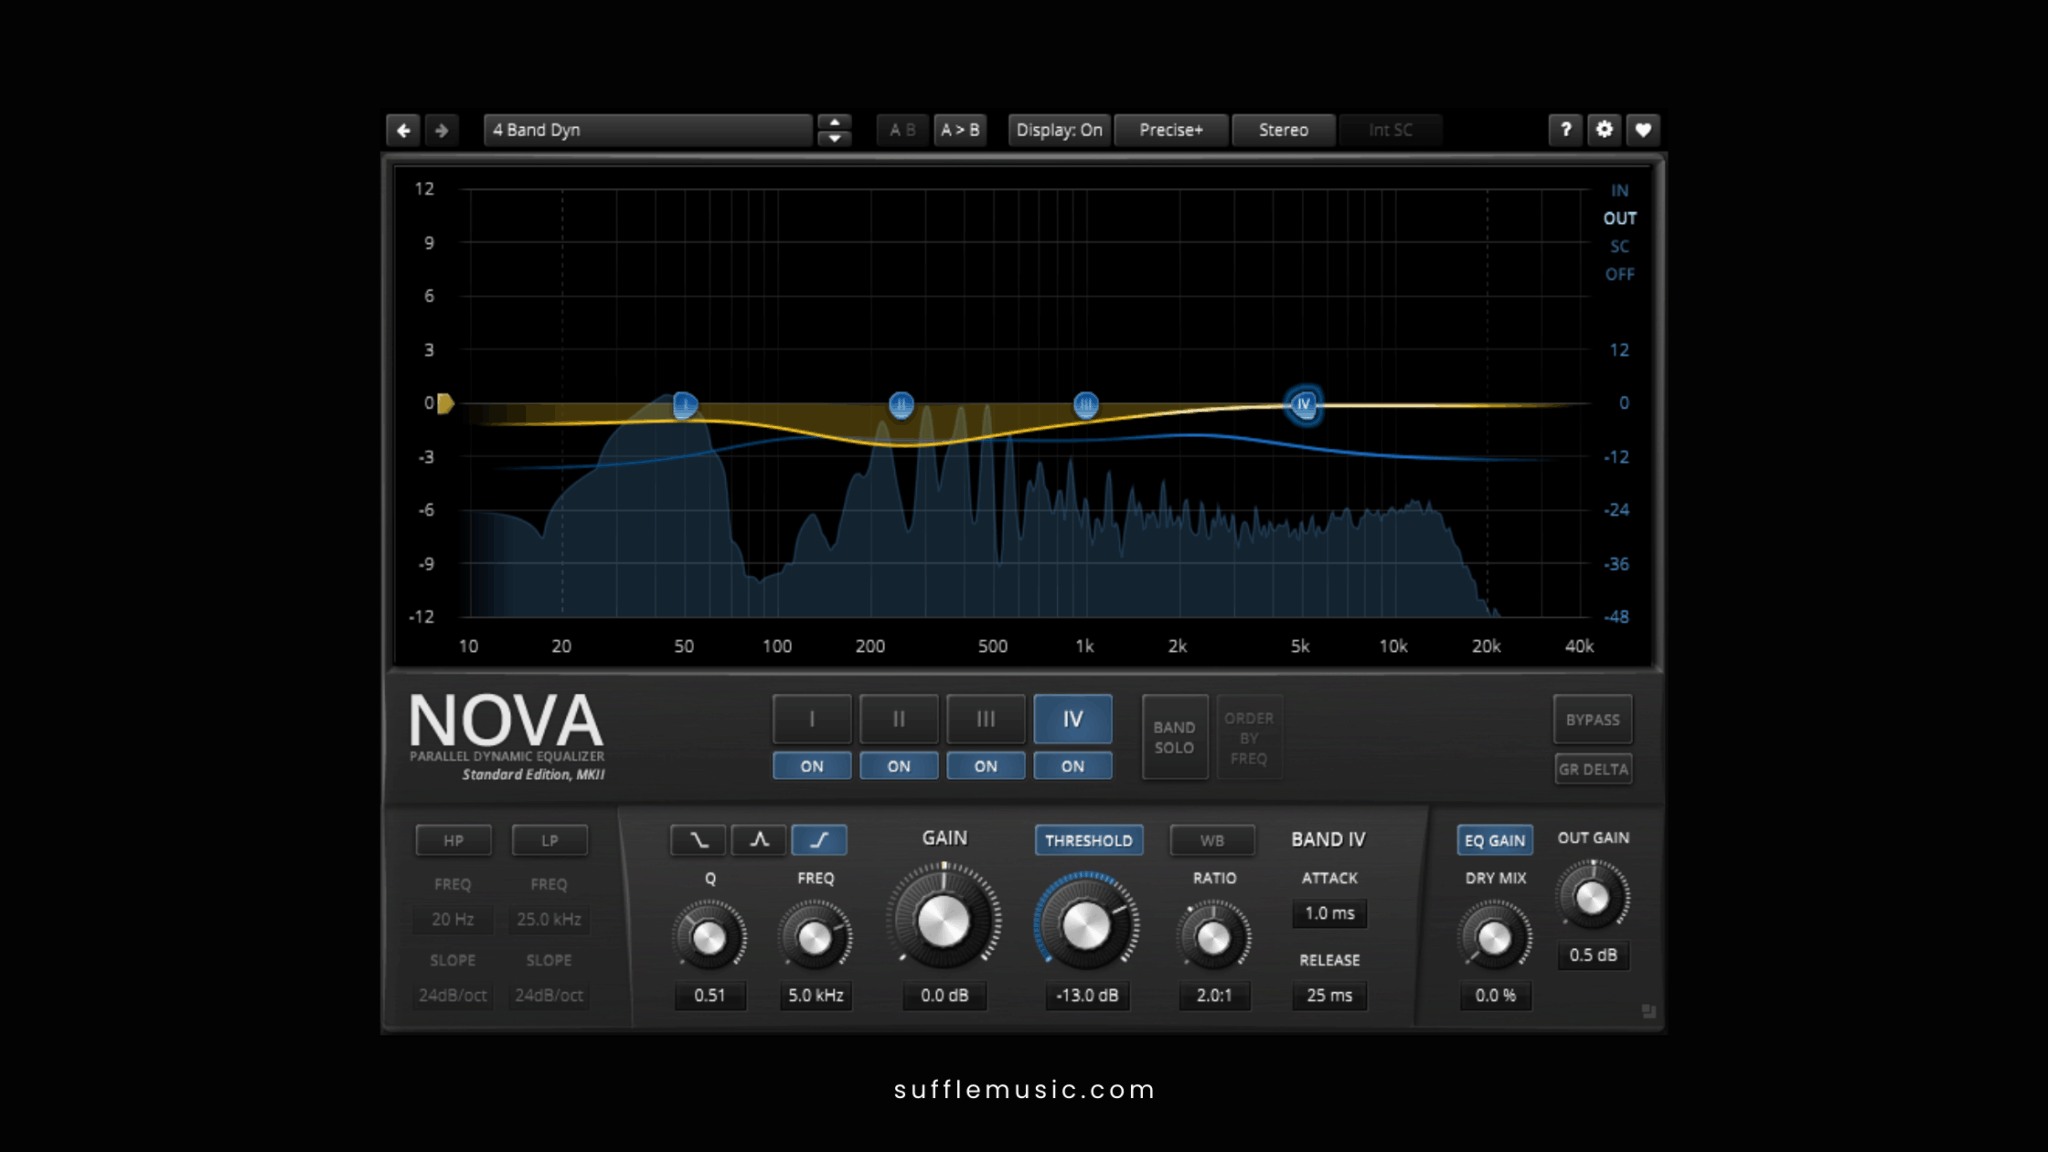The width and height of the screenshot is (2048, 1152).
Task: Enable the HP high-pass filter
Action: [x=453, y=841]
